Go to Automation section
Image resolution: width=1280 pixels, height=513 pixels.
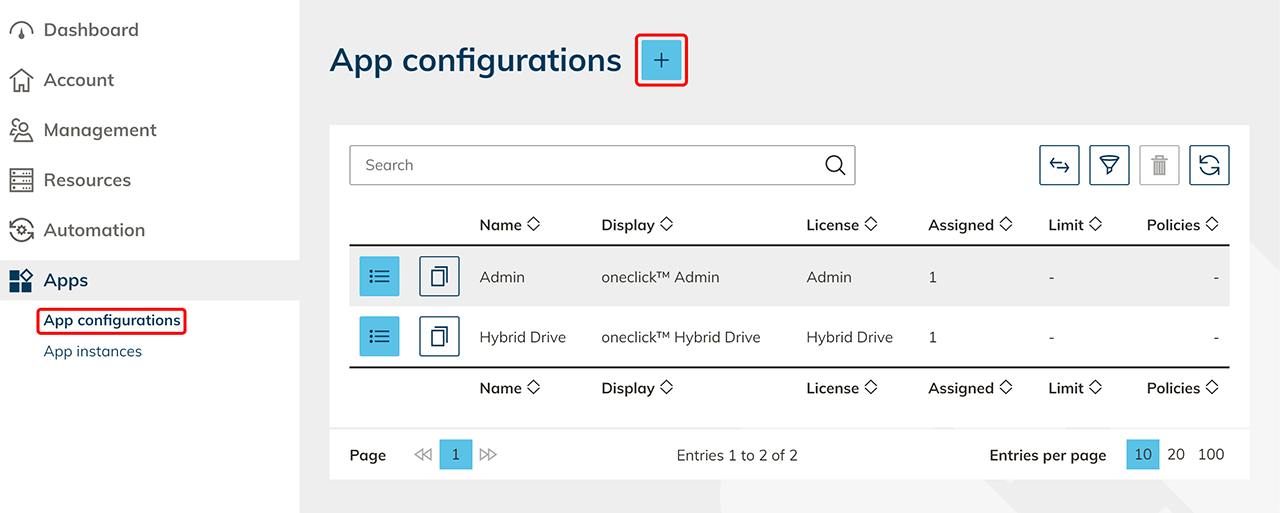point(94,230)
